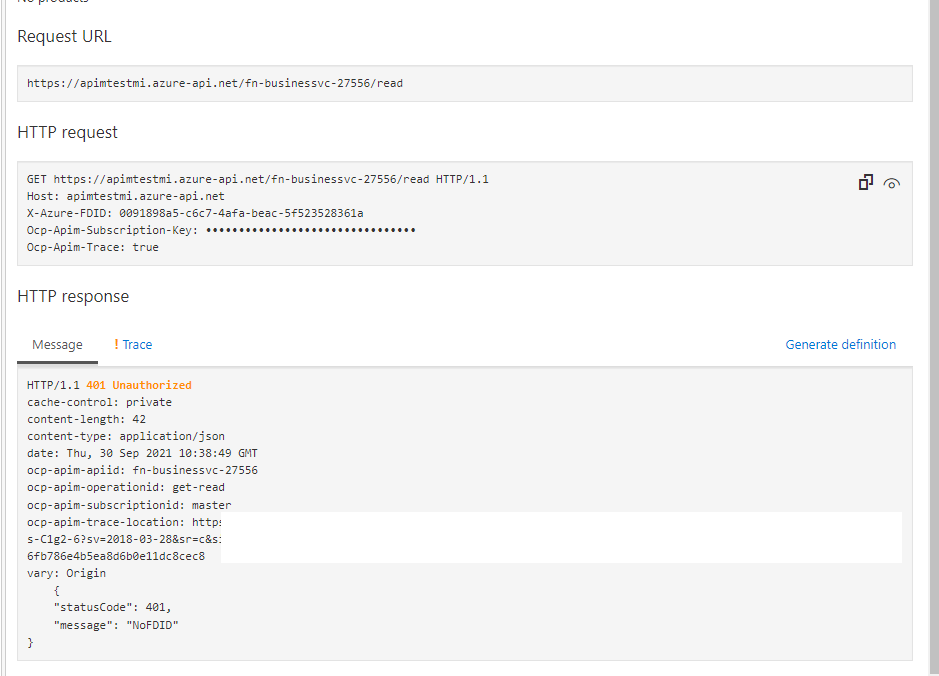Click the ocp-apim-operationid: get-read header
939x676 pixels.
[128, 488]
